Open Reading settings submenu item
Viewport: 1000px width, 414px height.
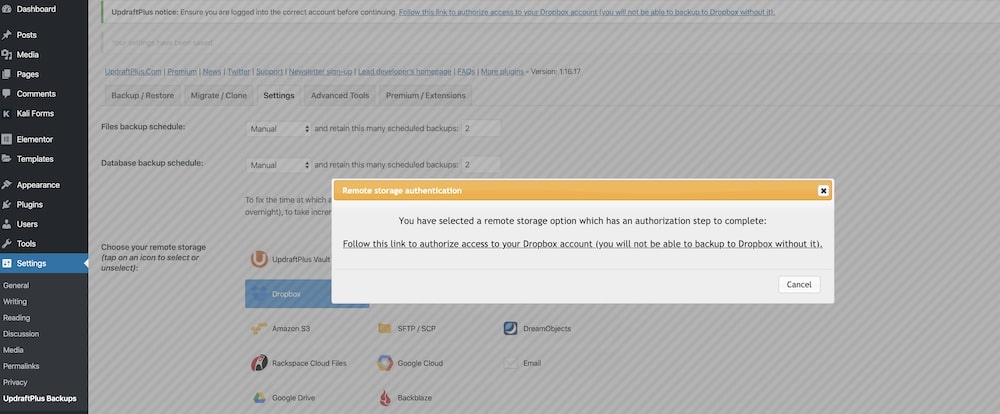click(17, 318)
